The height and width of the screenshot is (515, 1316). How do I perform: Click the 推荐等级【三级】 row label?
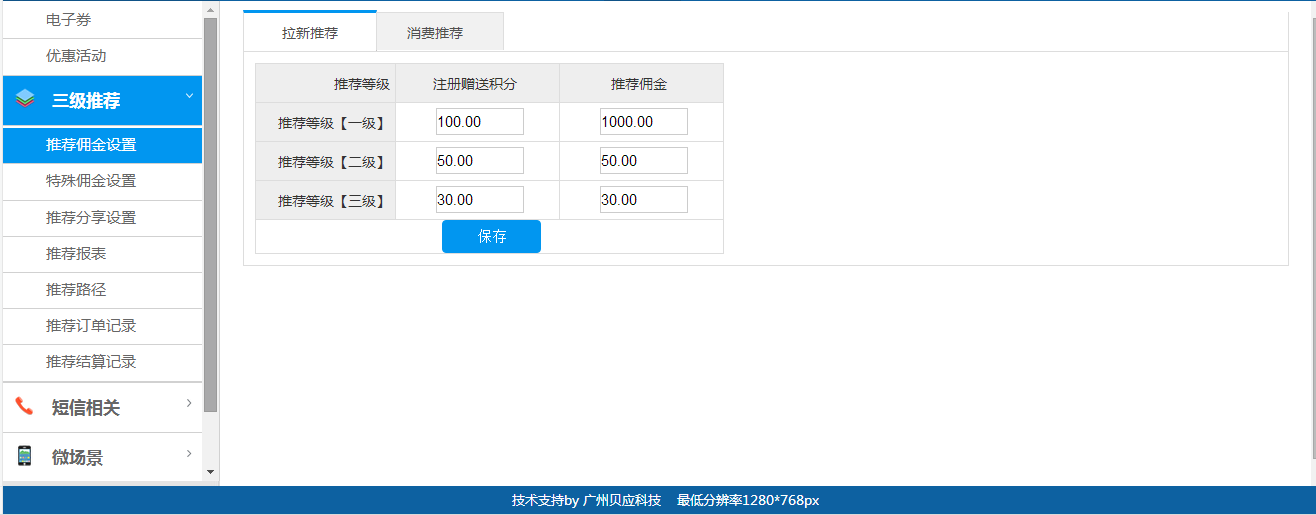click(326, 201)
